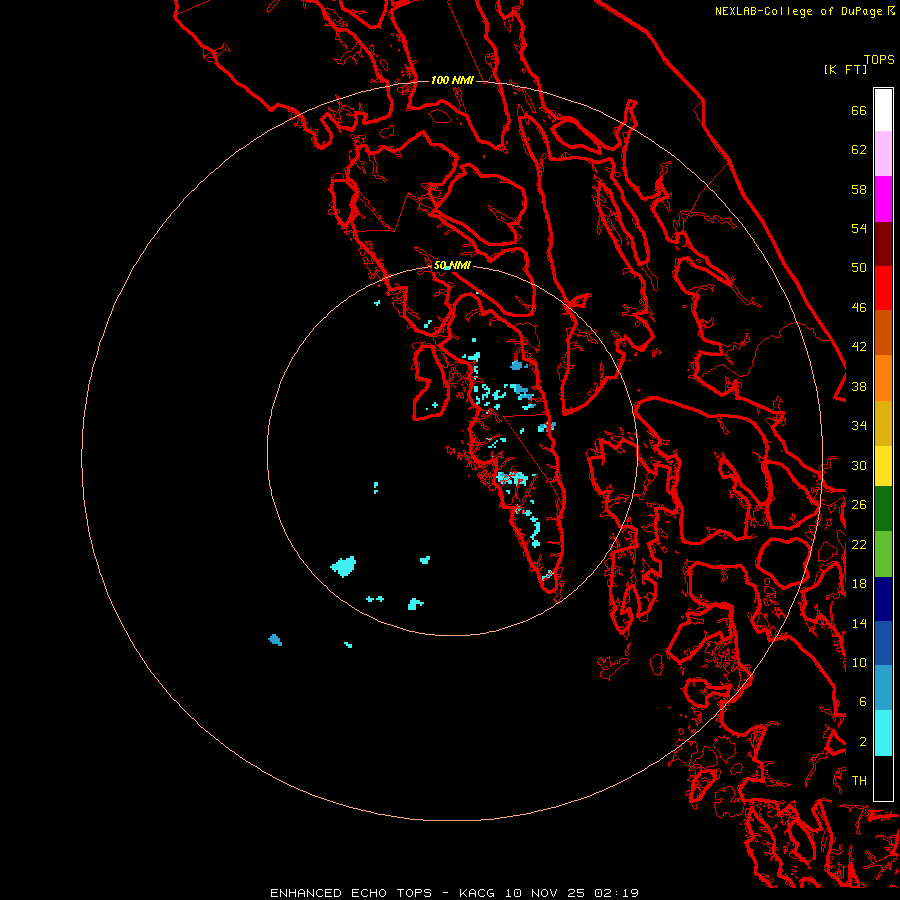Click the legend value '14'
This screenshot has width=900, height=900.
point(859,623)
